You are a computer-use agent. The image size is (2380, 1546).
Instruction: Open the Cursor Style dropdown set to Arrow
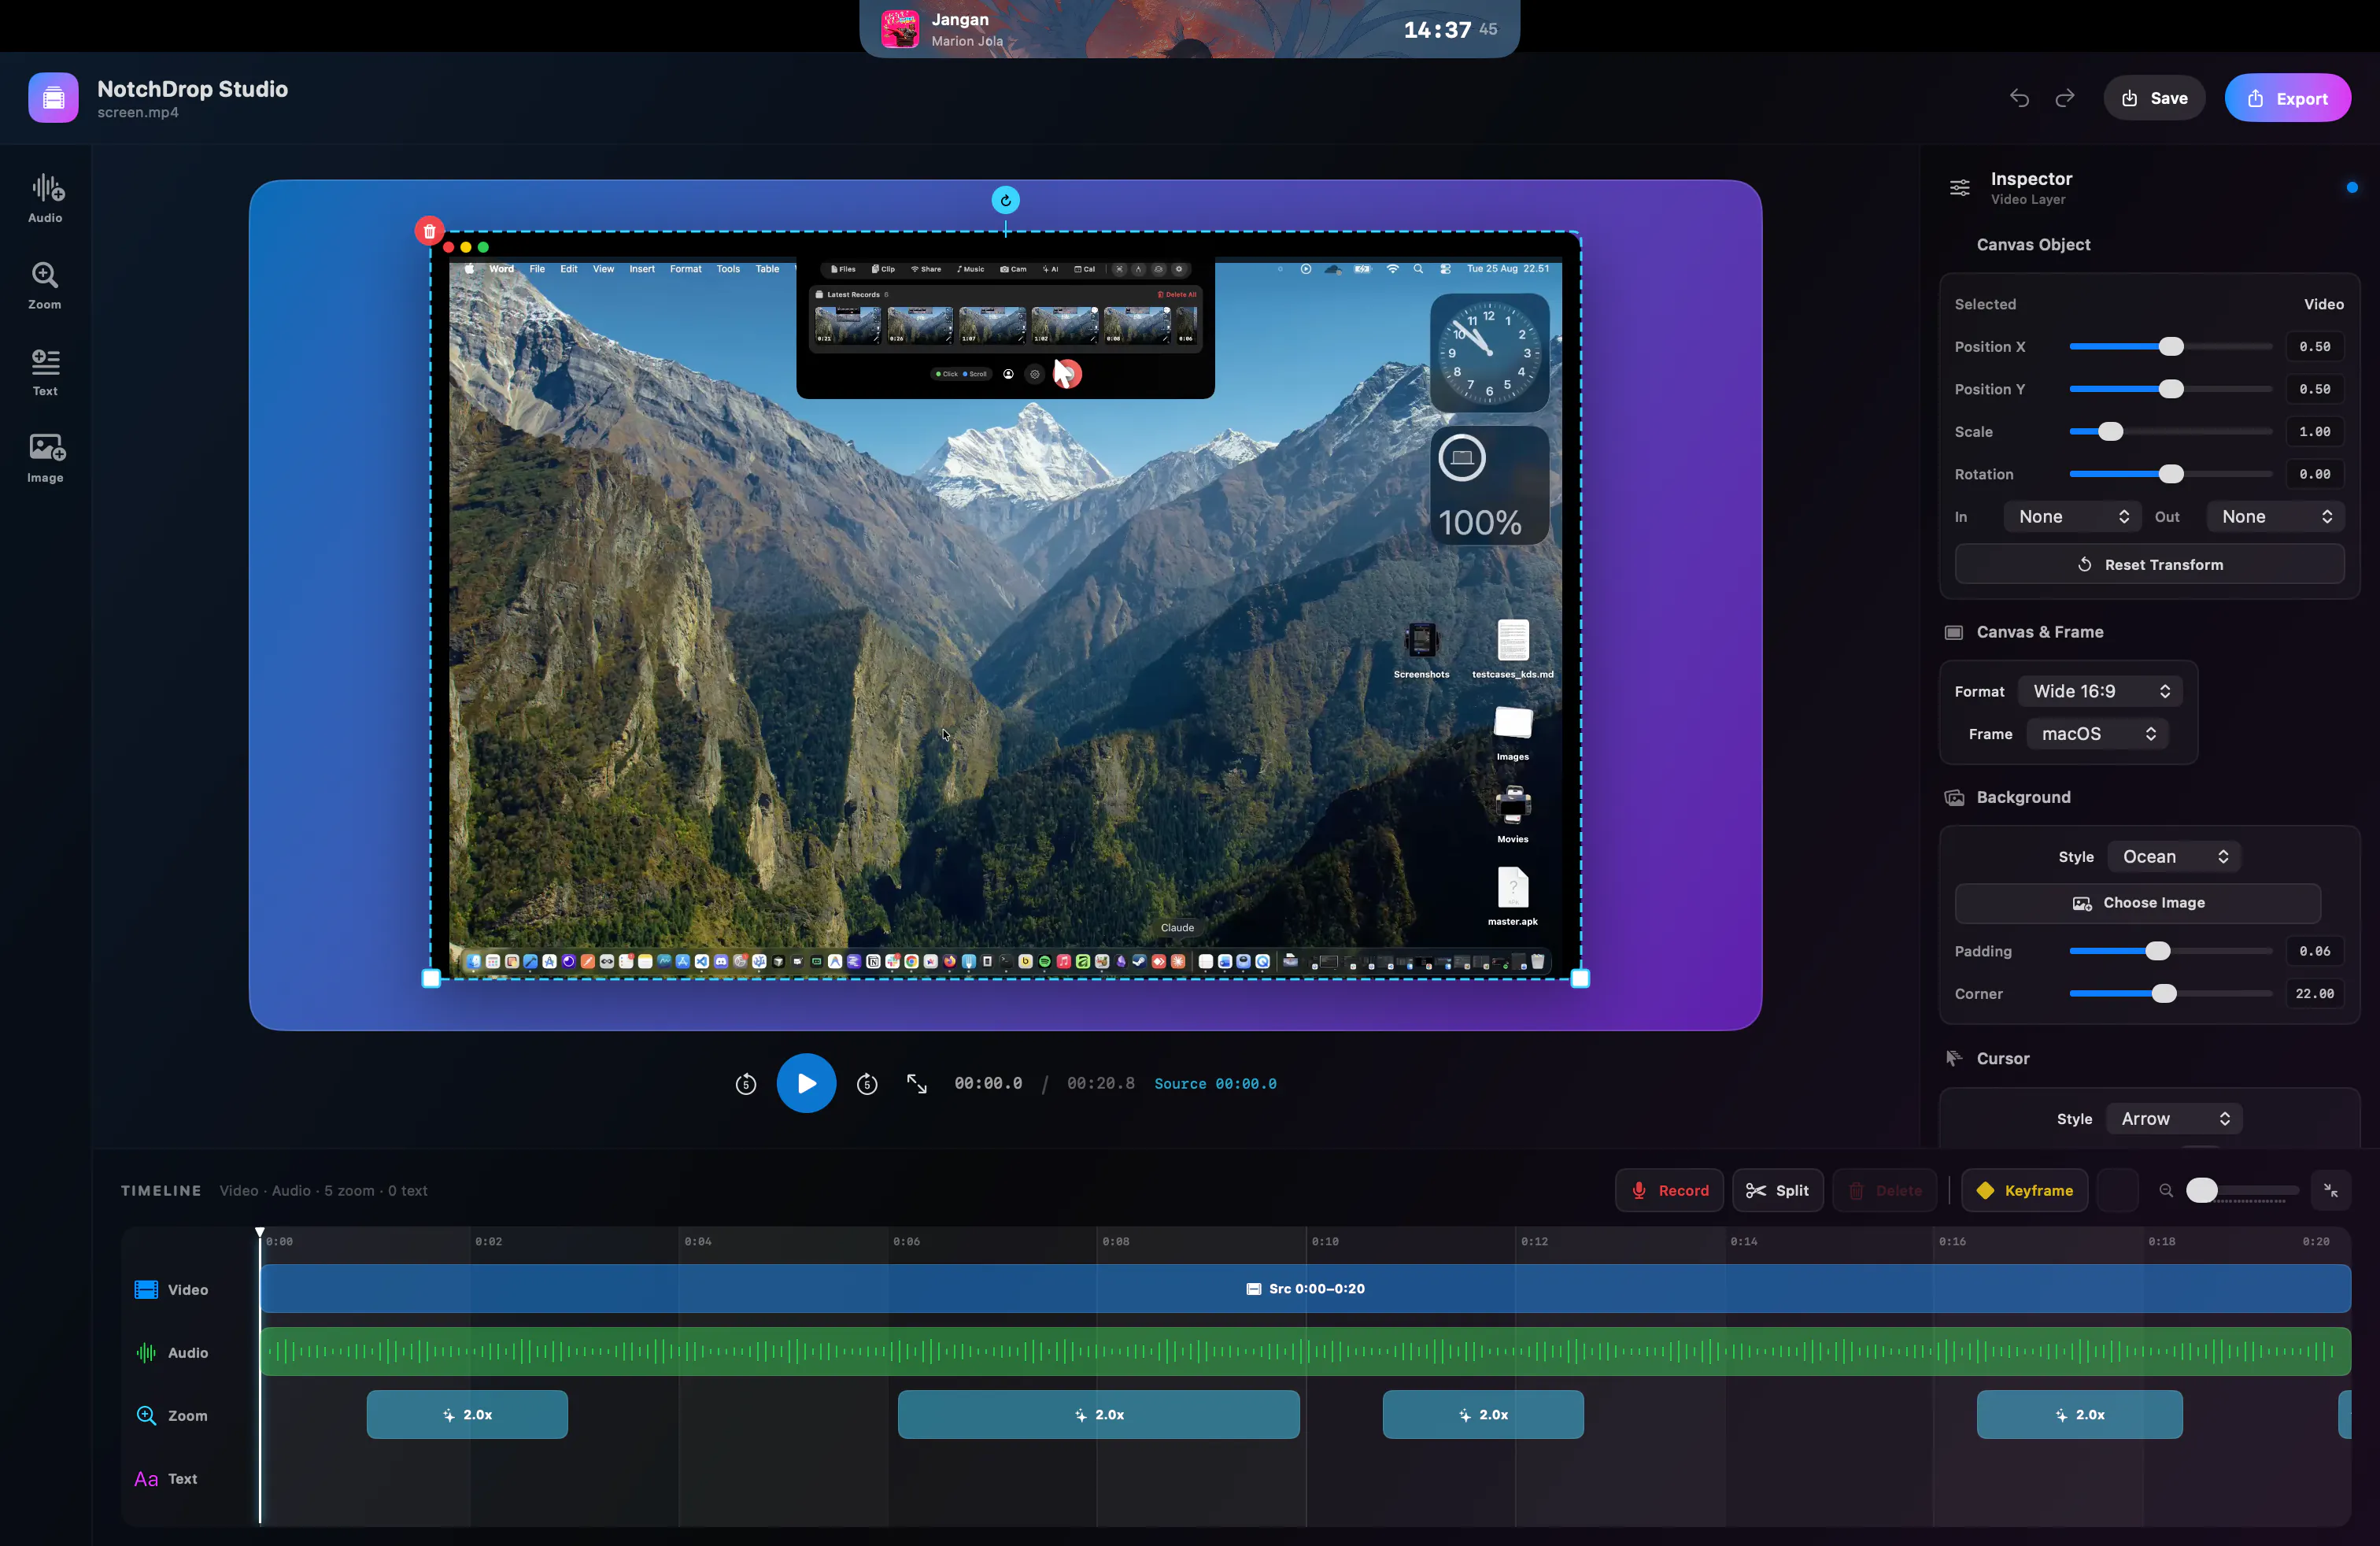coord(2174,1118)
